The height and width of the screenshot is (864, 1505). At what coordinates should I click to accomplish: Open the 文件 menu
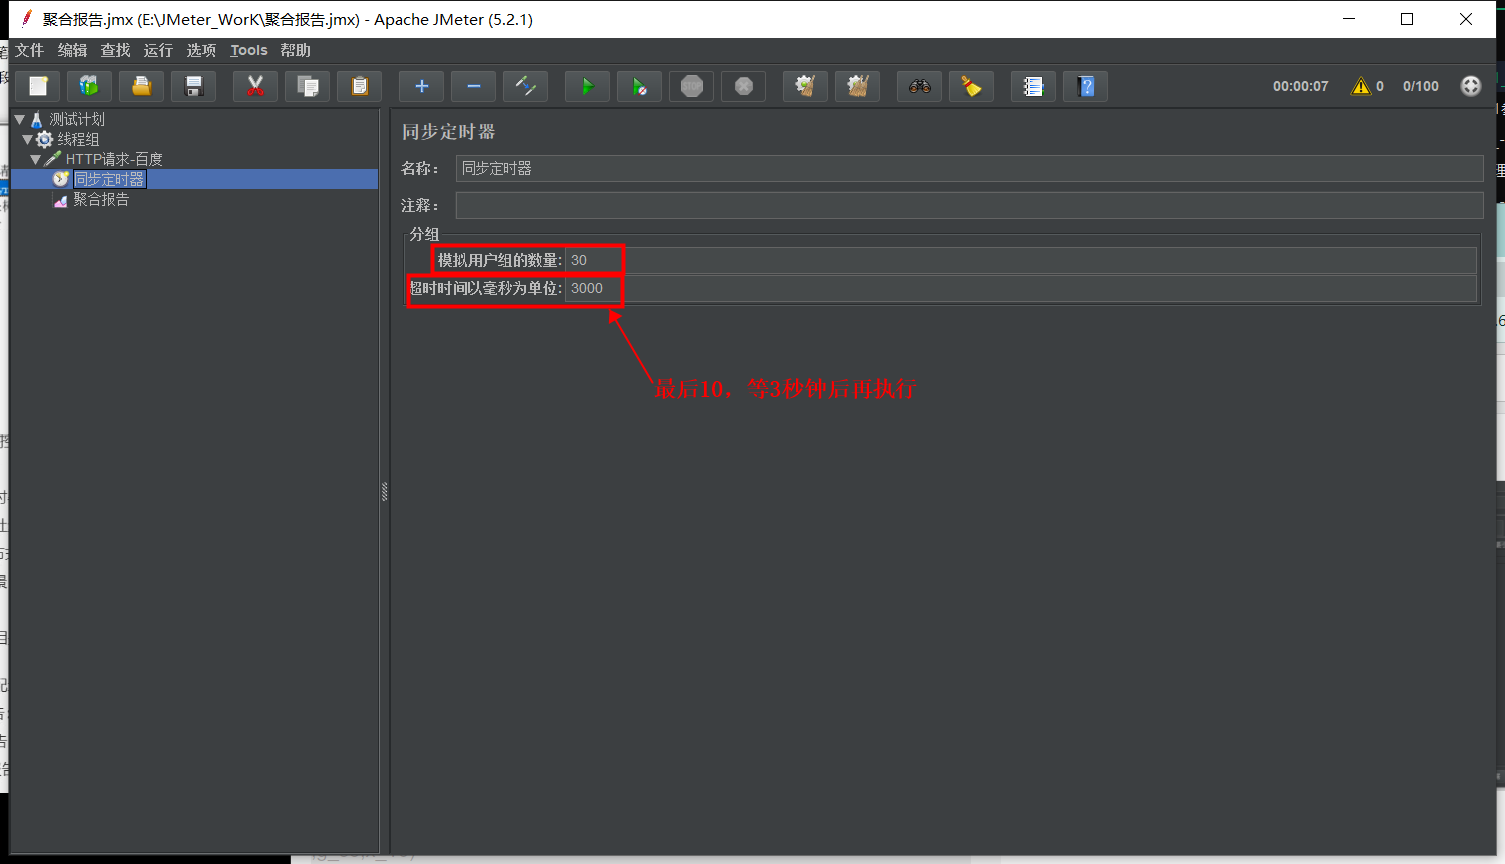(29, 50)
